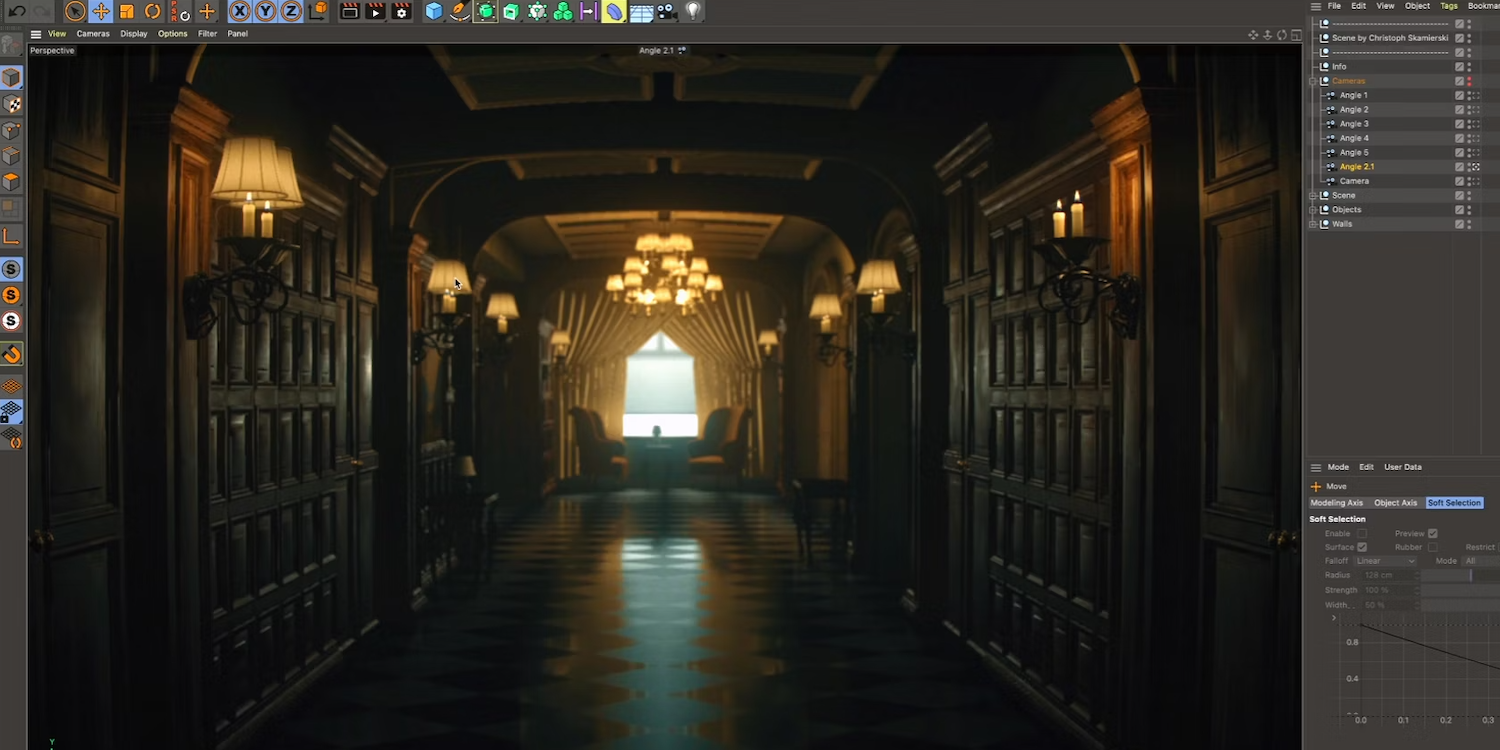The image size is (1500, 750).
Task: Open the viewport View menu
Action: (57, 34)
